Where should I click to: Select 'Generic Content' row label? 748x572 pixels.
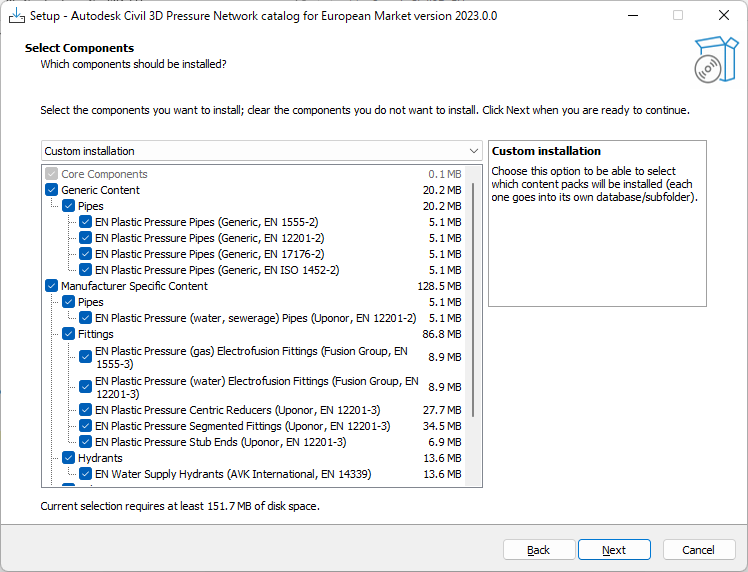click(100, 190)
